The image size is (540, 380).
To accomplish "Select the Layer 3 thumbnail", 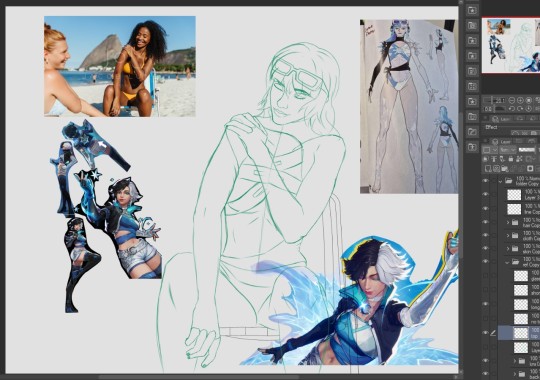I will tap(514, 195).
